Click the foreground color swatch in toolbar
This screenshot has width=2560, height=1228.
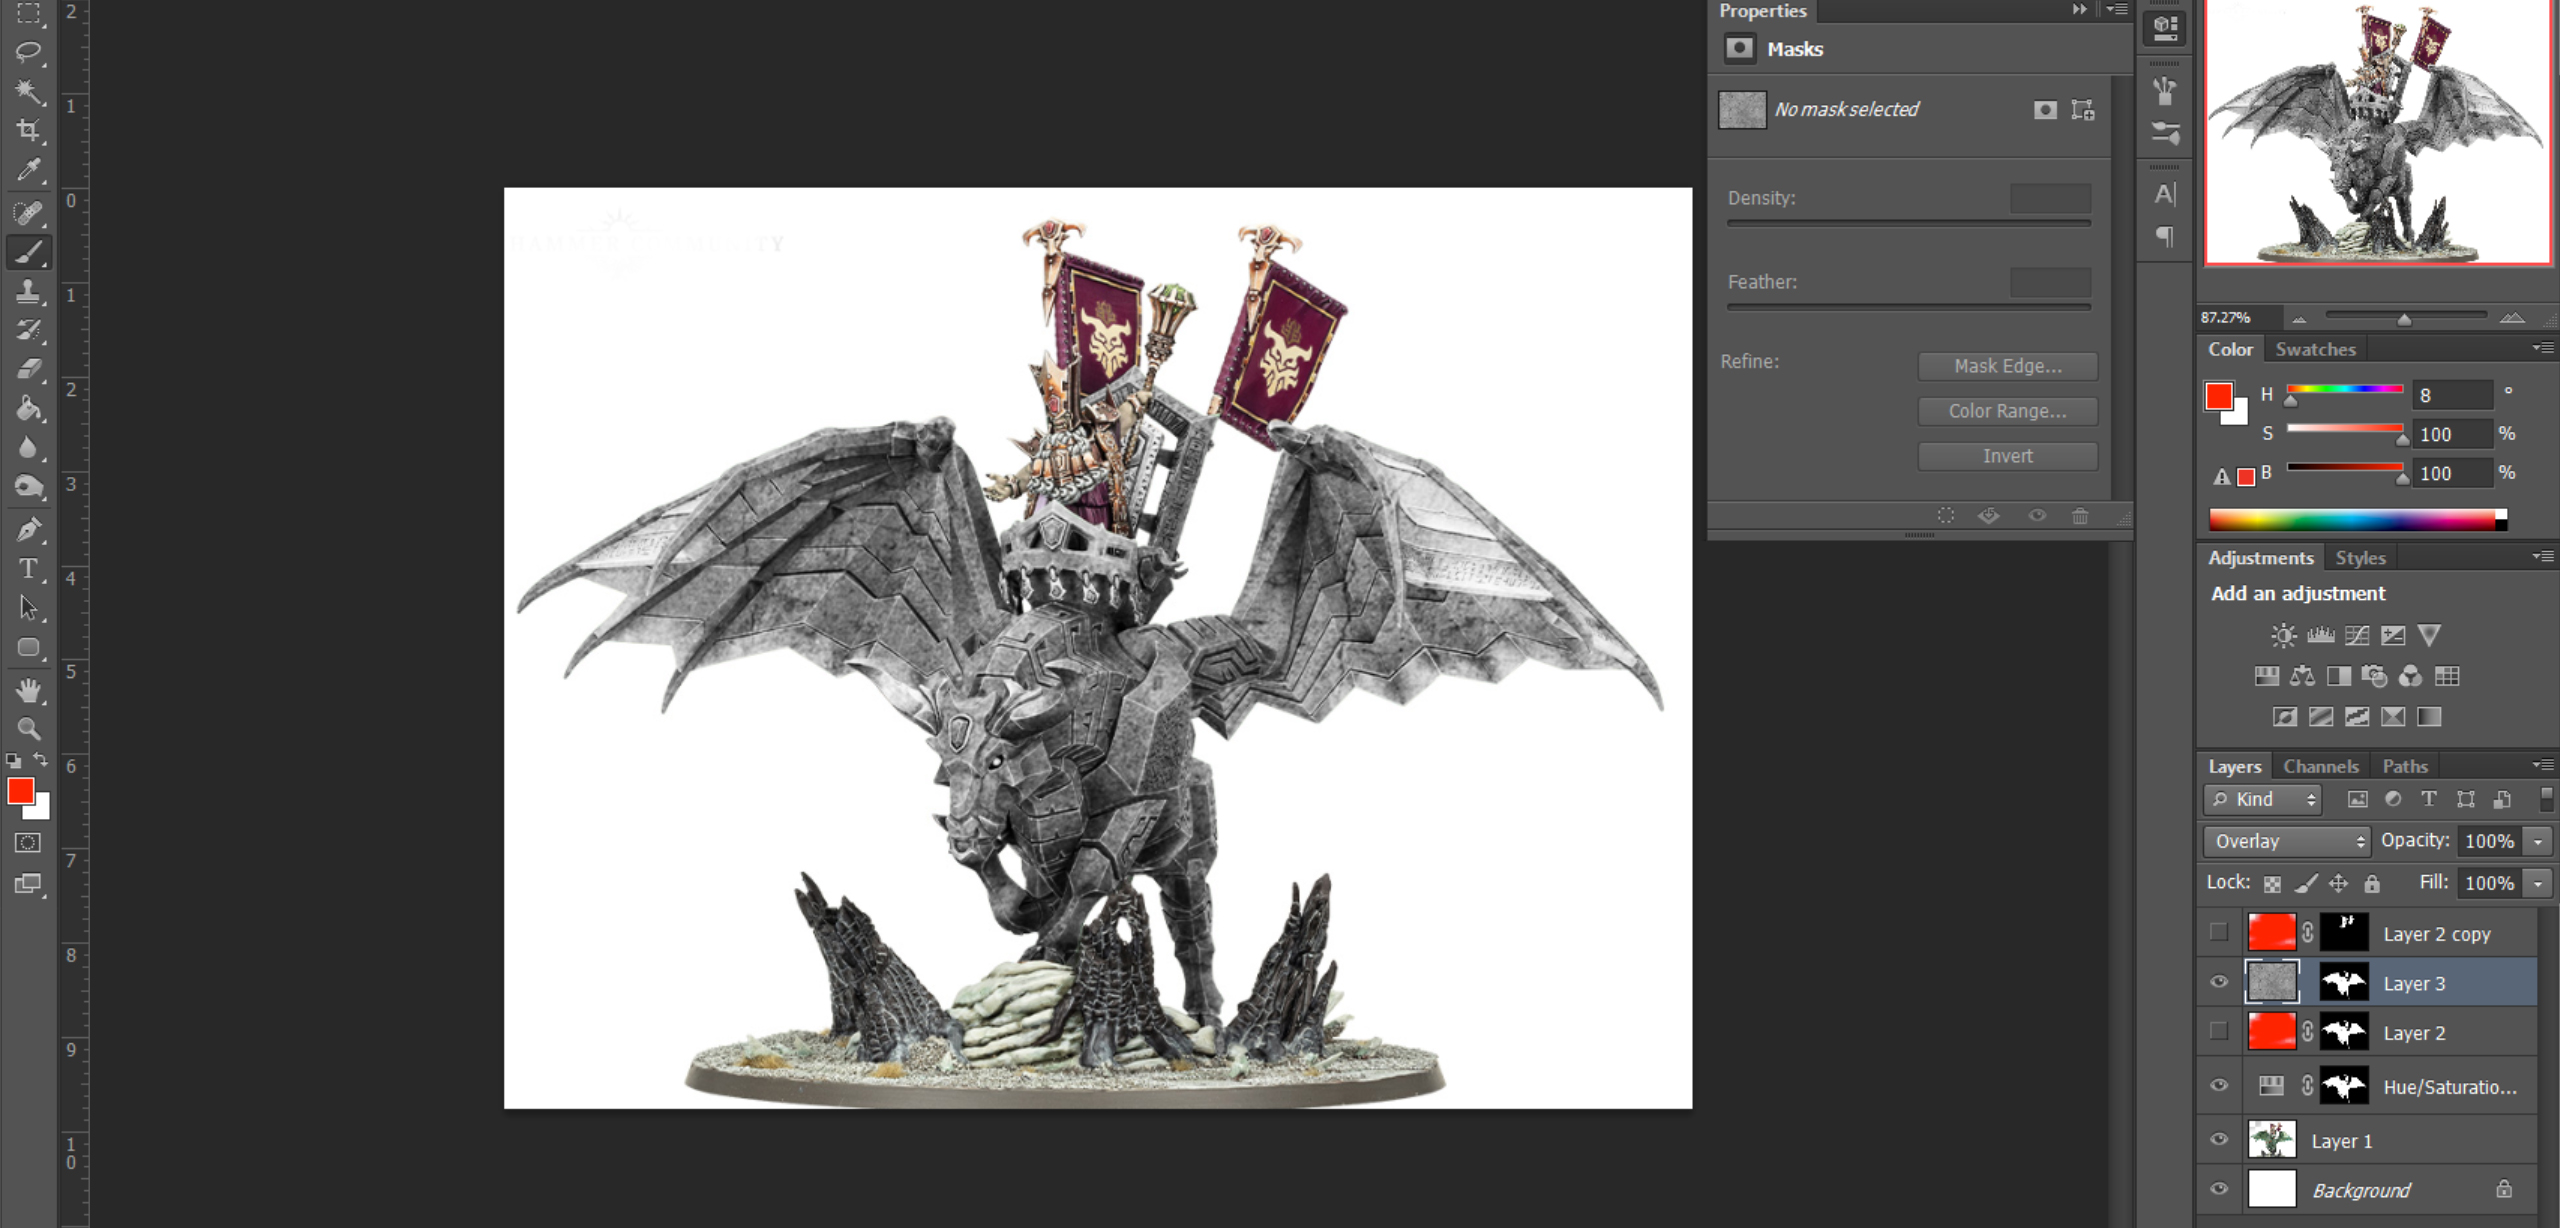pos(20,791)
